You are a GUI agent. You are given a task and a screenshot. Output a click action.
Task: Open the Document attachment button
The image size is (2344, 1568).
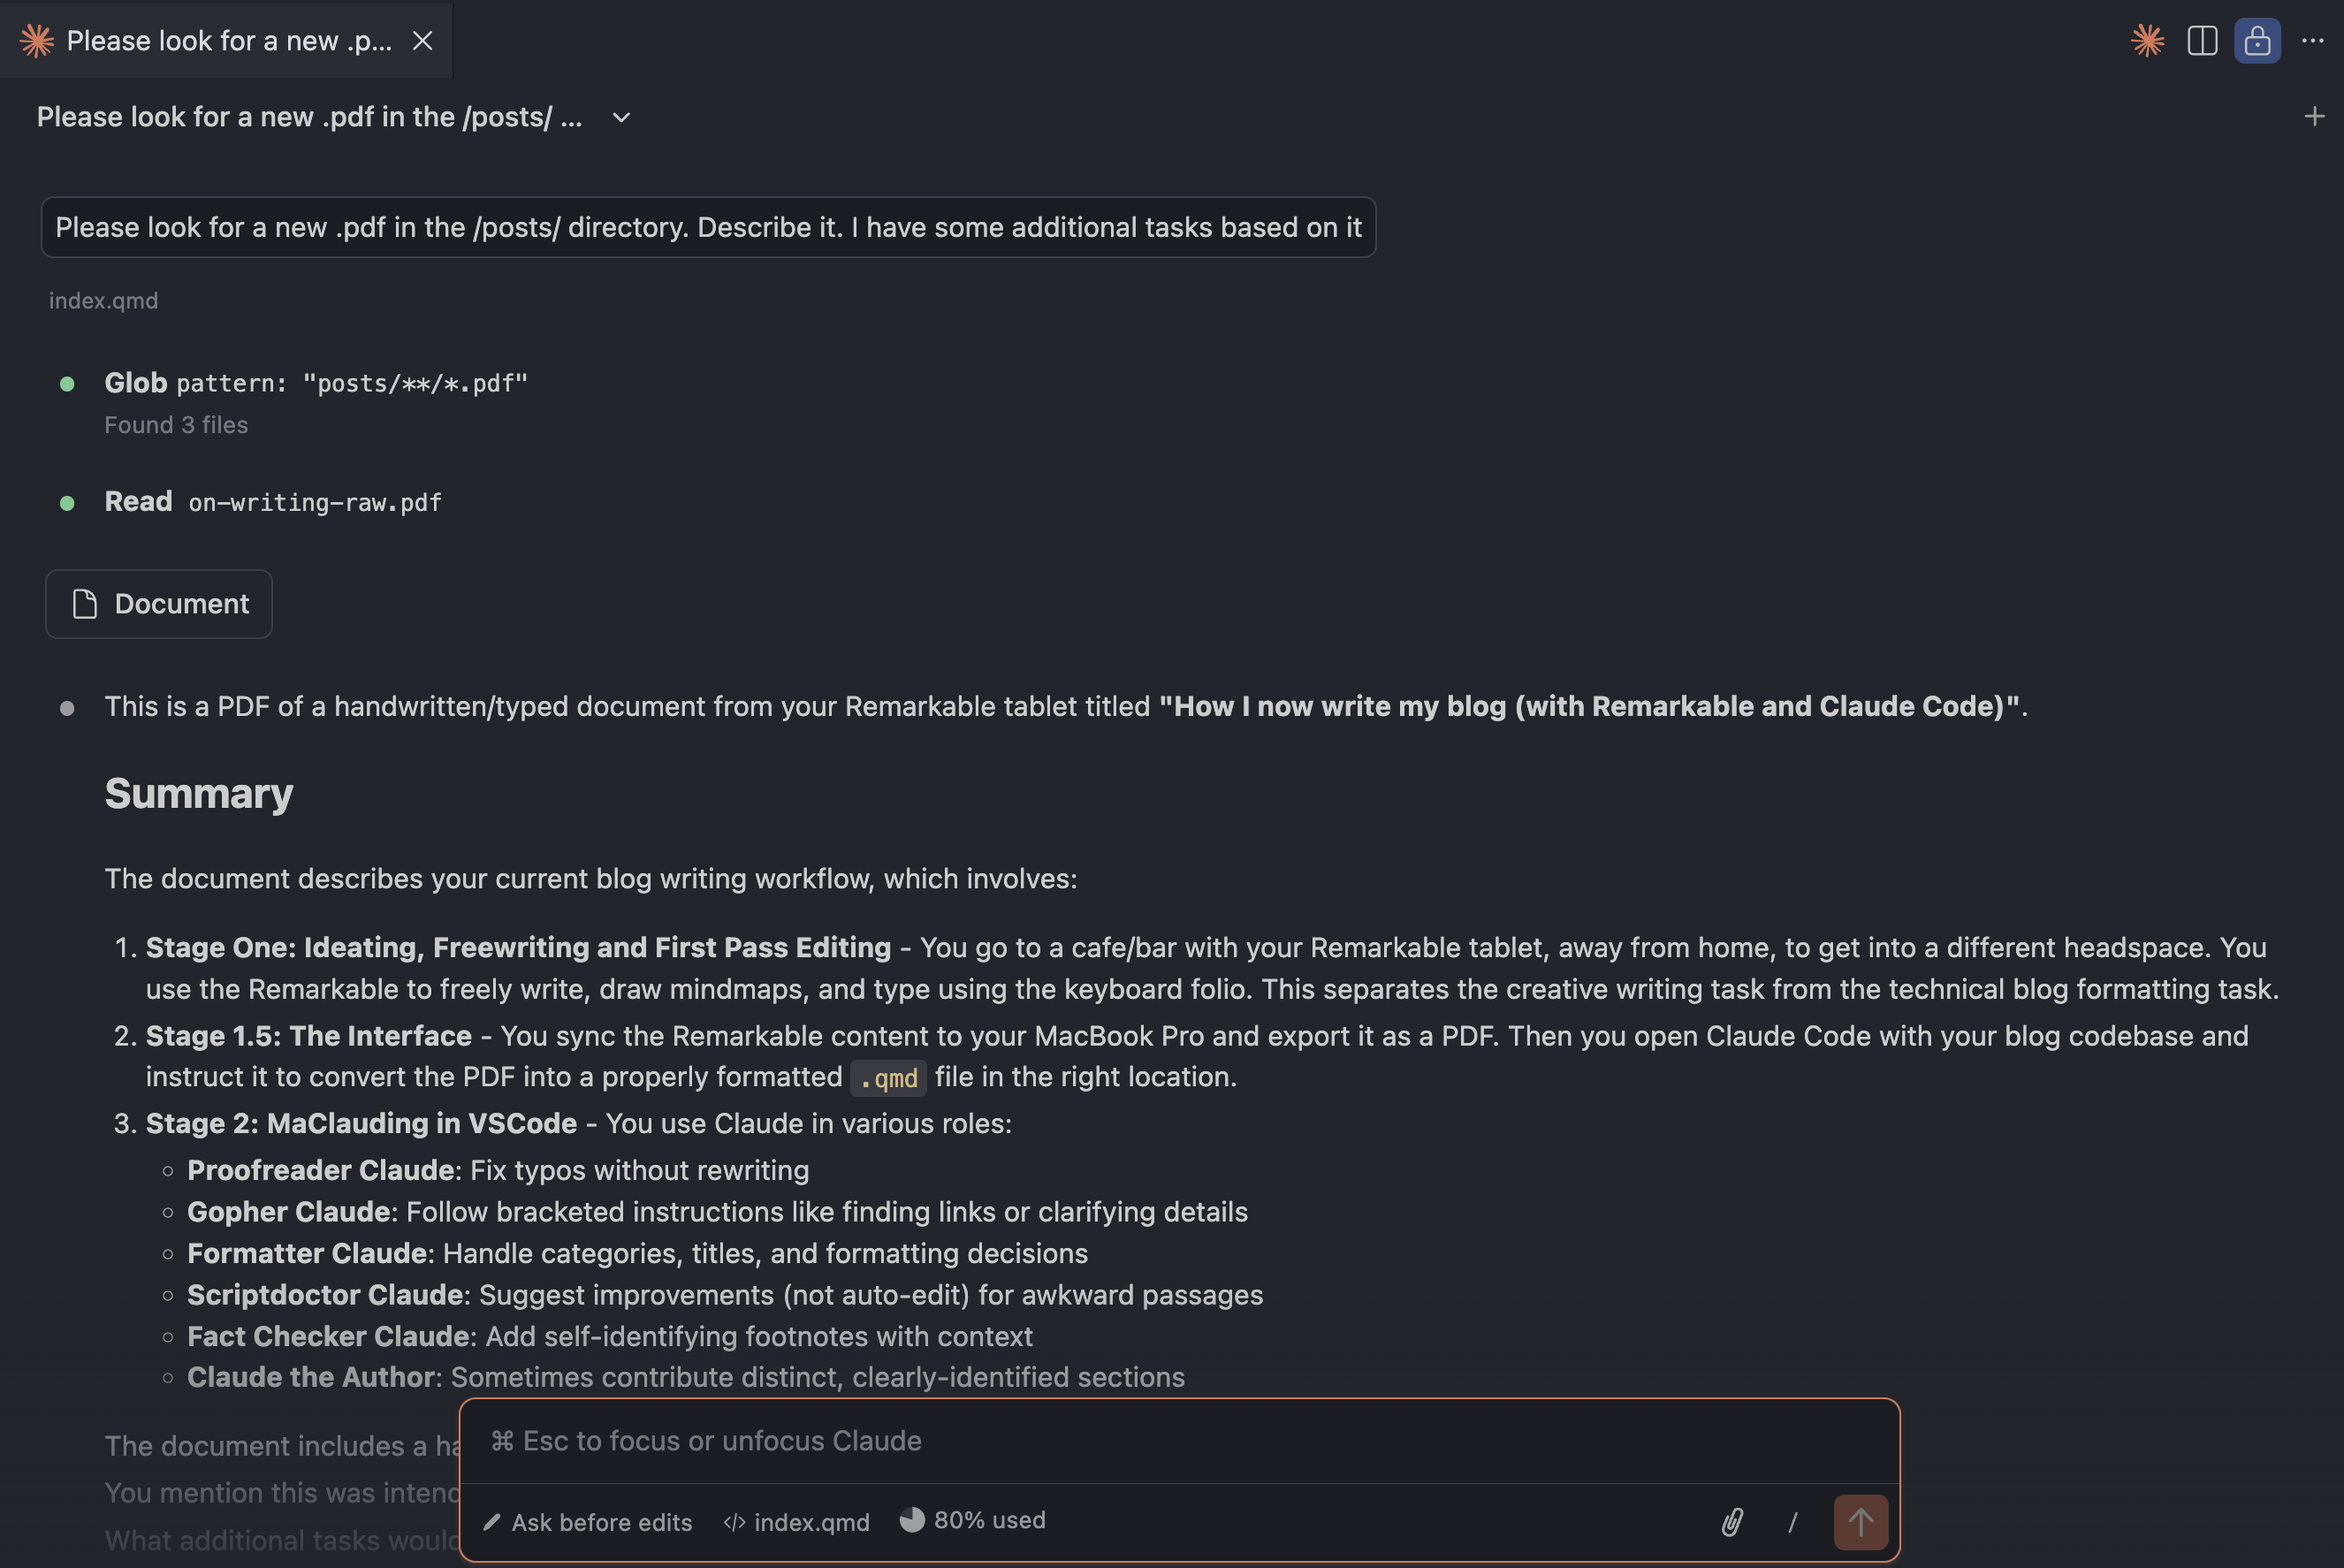point(159,604)
